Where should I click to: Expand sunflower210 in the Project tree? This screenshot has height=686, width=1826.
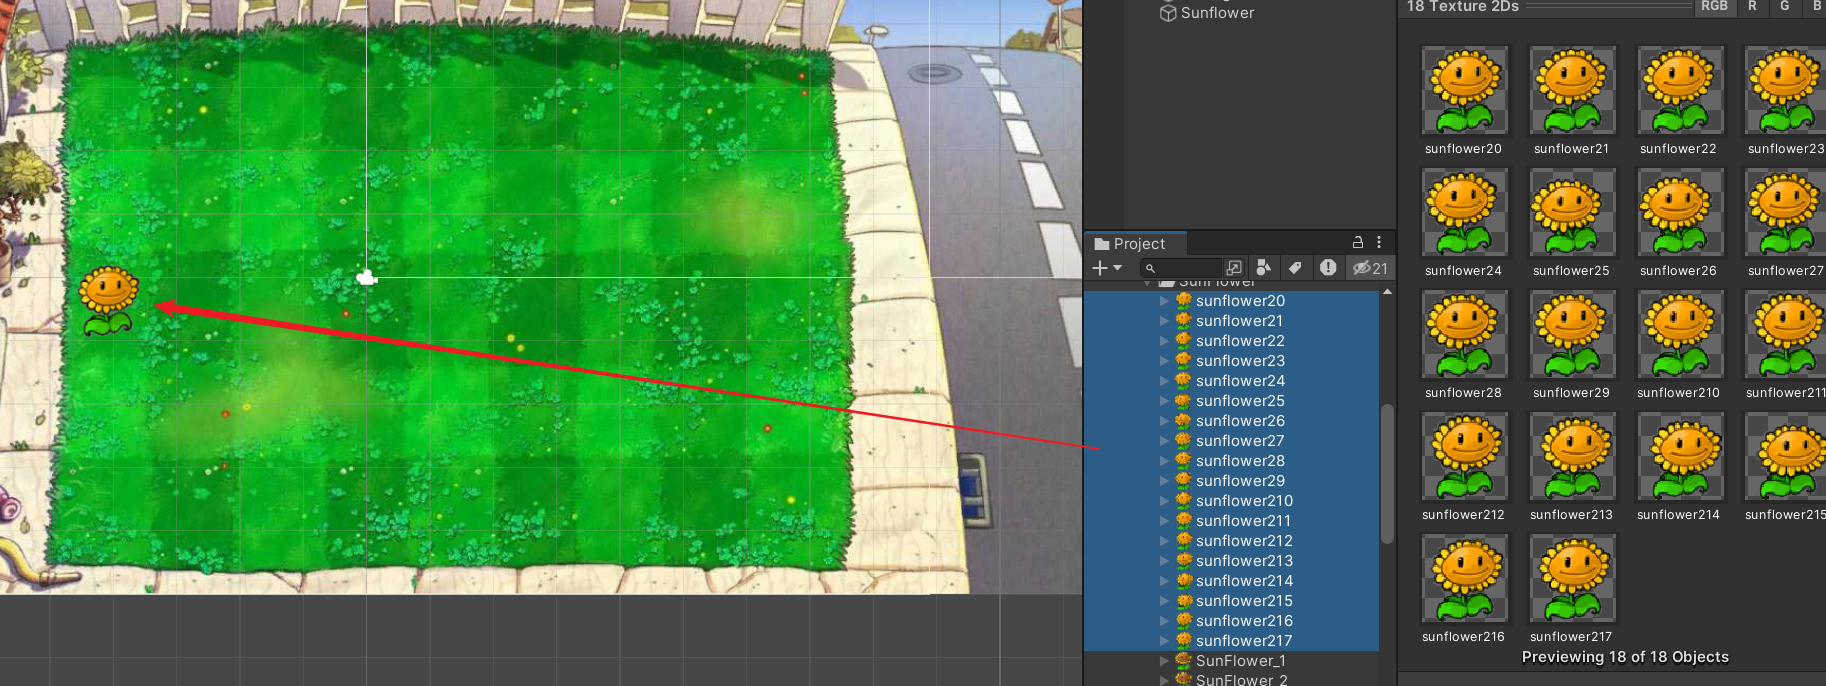point(1164,501)
